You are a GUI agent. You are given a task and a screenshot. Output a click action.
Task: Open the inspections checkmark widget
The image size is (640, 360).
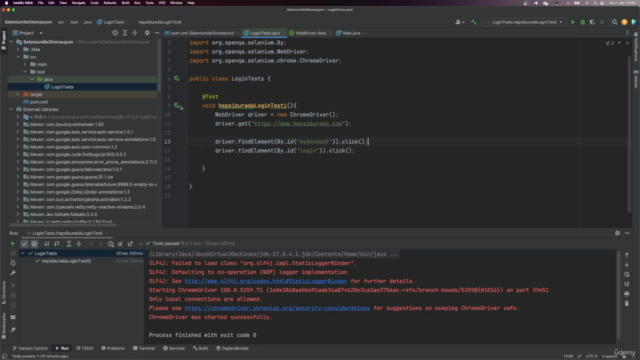coord(610,43)
